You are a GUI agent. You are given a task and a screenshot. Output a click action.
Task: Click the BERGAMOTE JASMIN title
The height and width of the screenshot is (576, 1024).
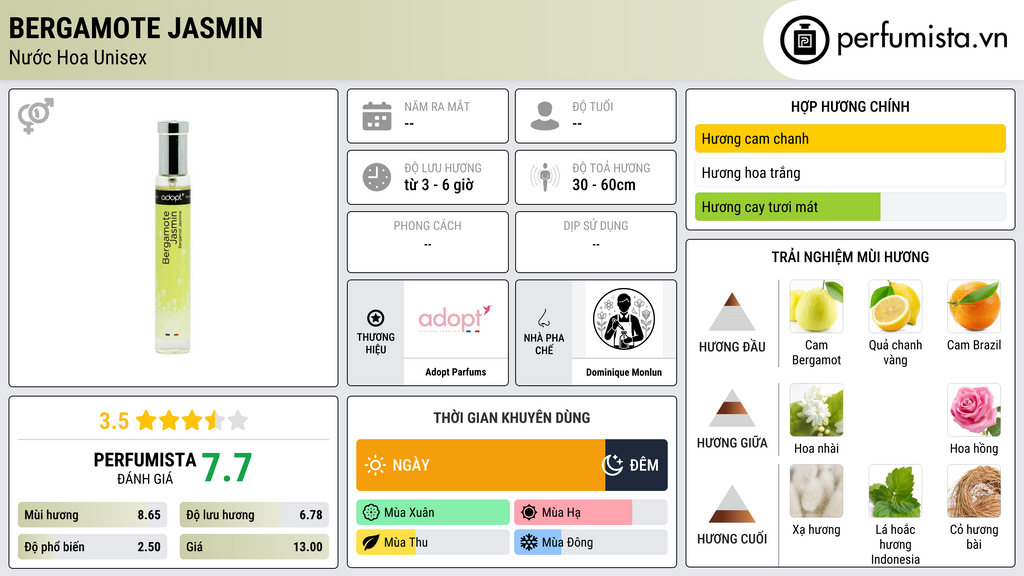click(x=136, y=28)
